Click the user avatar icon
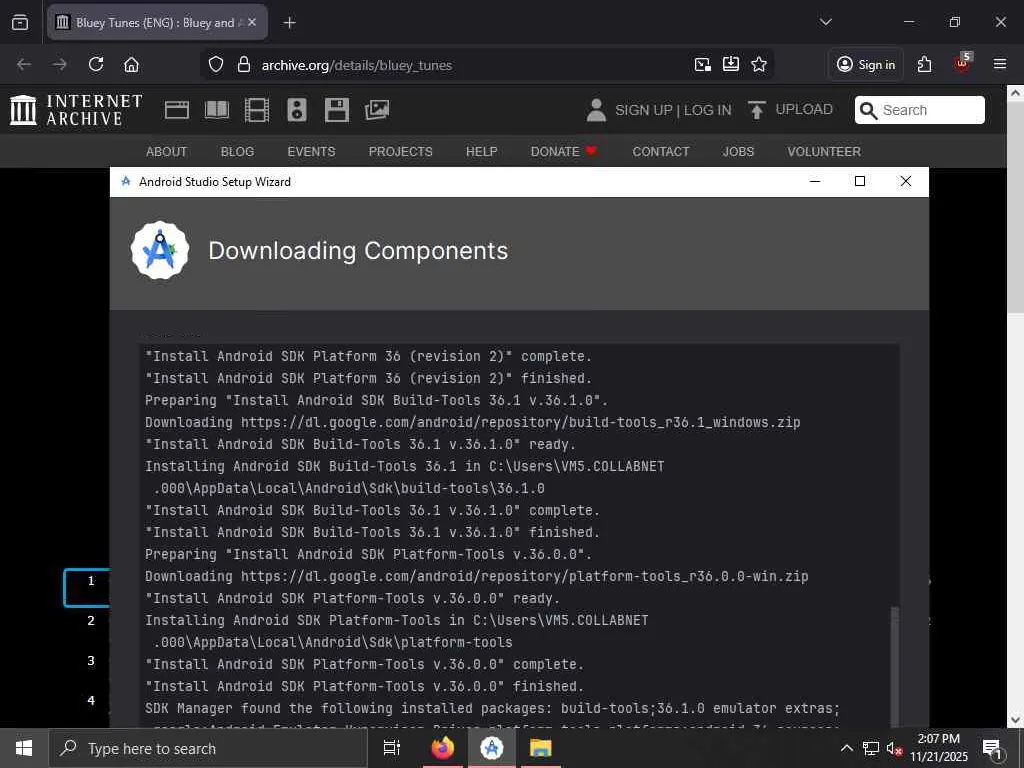Image resolution: width=1024 pixels, height=768 pixels. tap(596, 110)
